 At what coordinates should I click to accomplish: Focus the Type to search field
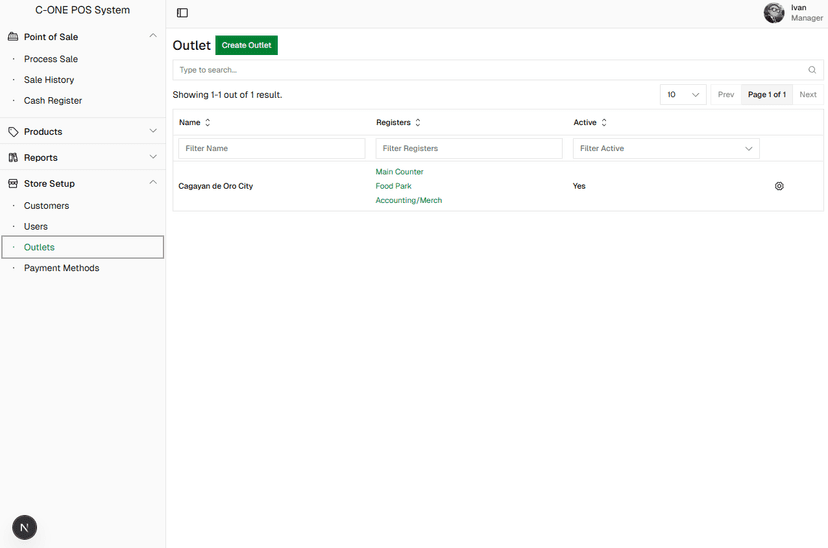(x=498, y=70)
